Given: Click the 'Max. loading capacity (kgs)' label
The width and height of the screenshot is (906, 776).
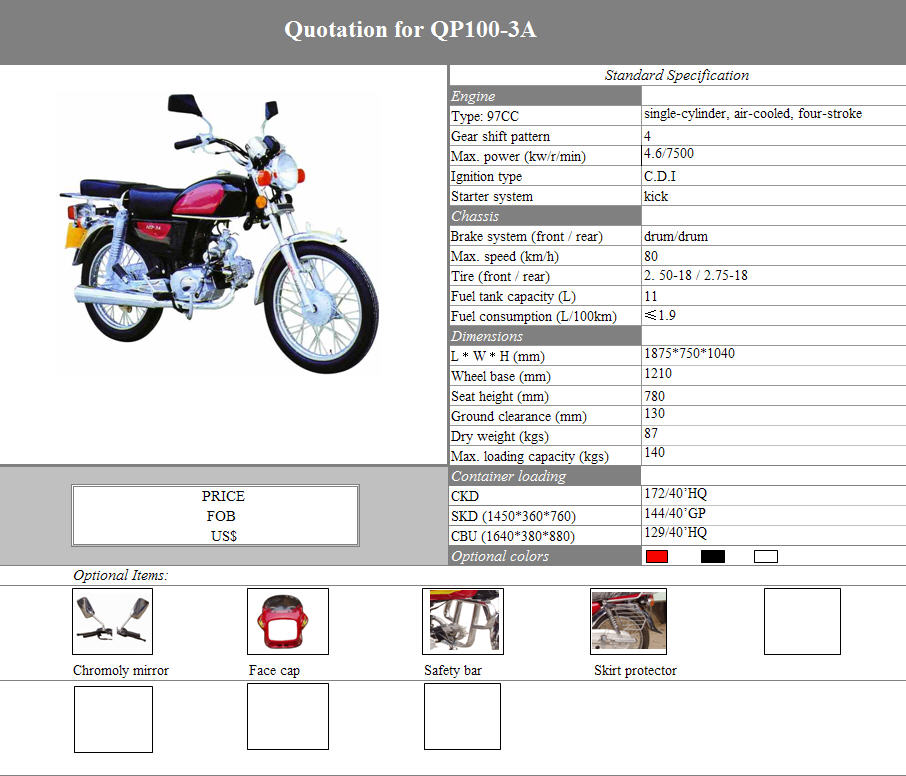Looking at the screenshot, I should [530, 456].
